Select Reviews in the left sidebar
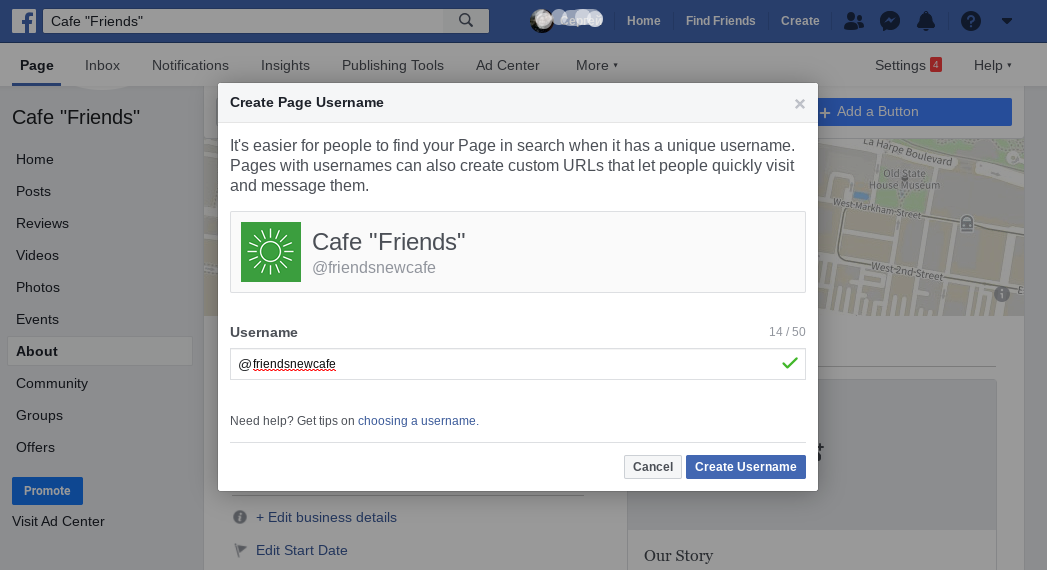This screenshot has height=570, width=1047. (x=42, y=223)
